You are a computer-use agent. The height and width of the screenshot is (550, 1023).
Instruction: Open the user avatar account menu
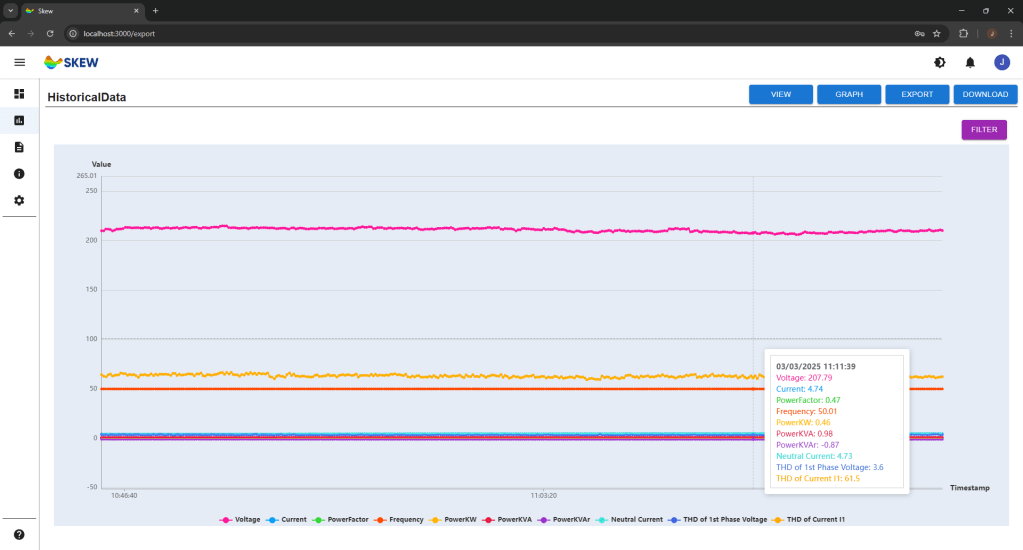tap(1001, 62)
